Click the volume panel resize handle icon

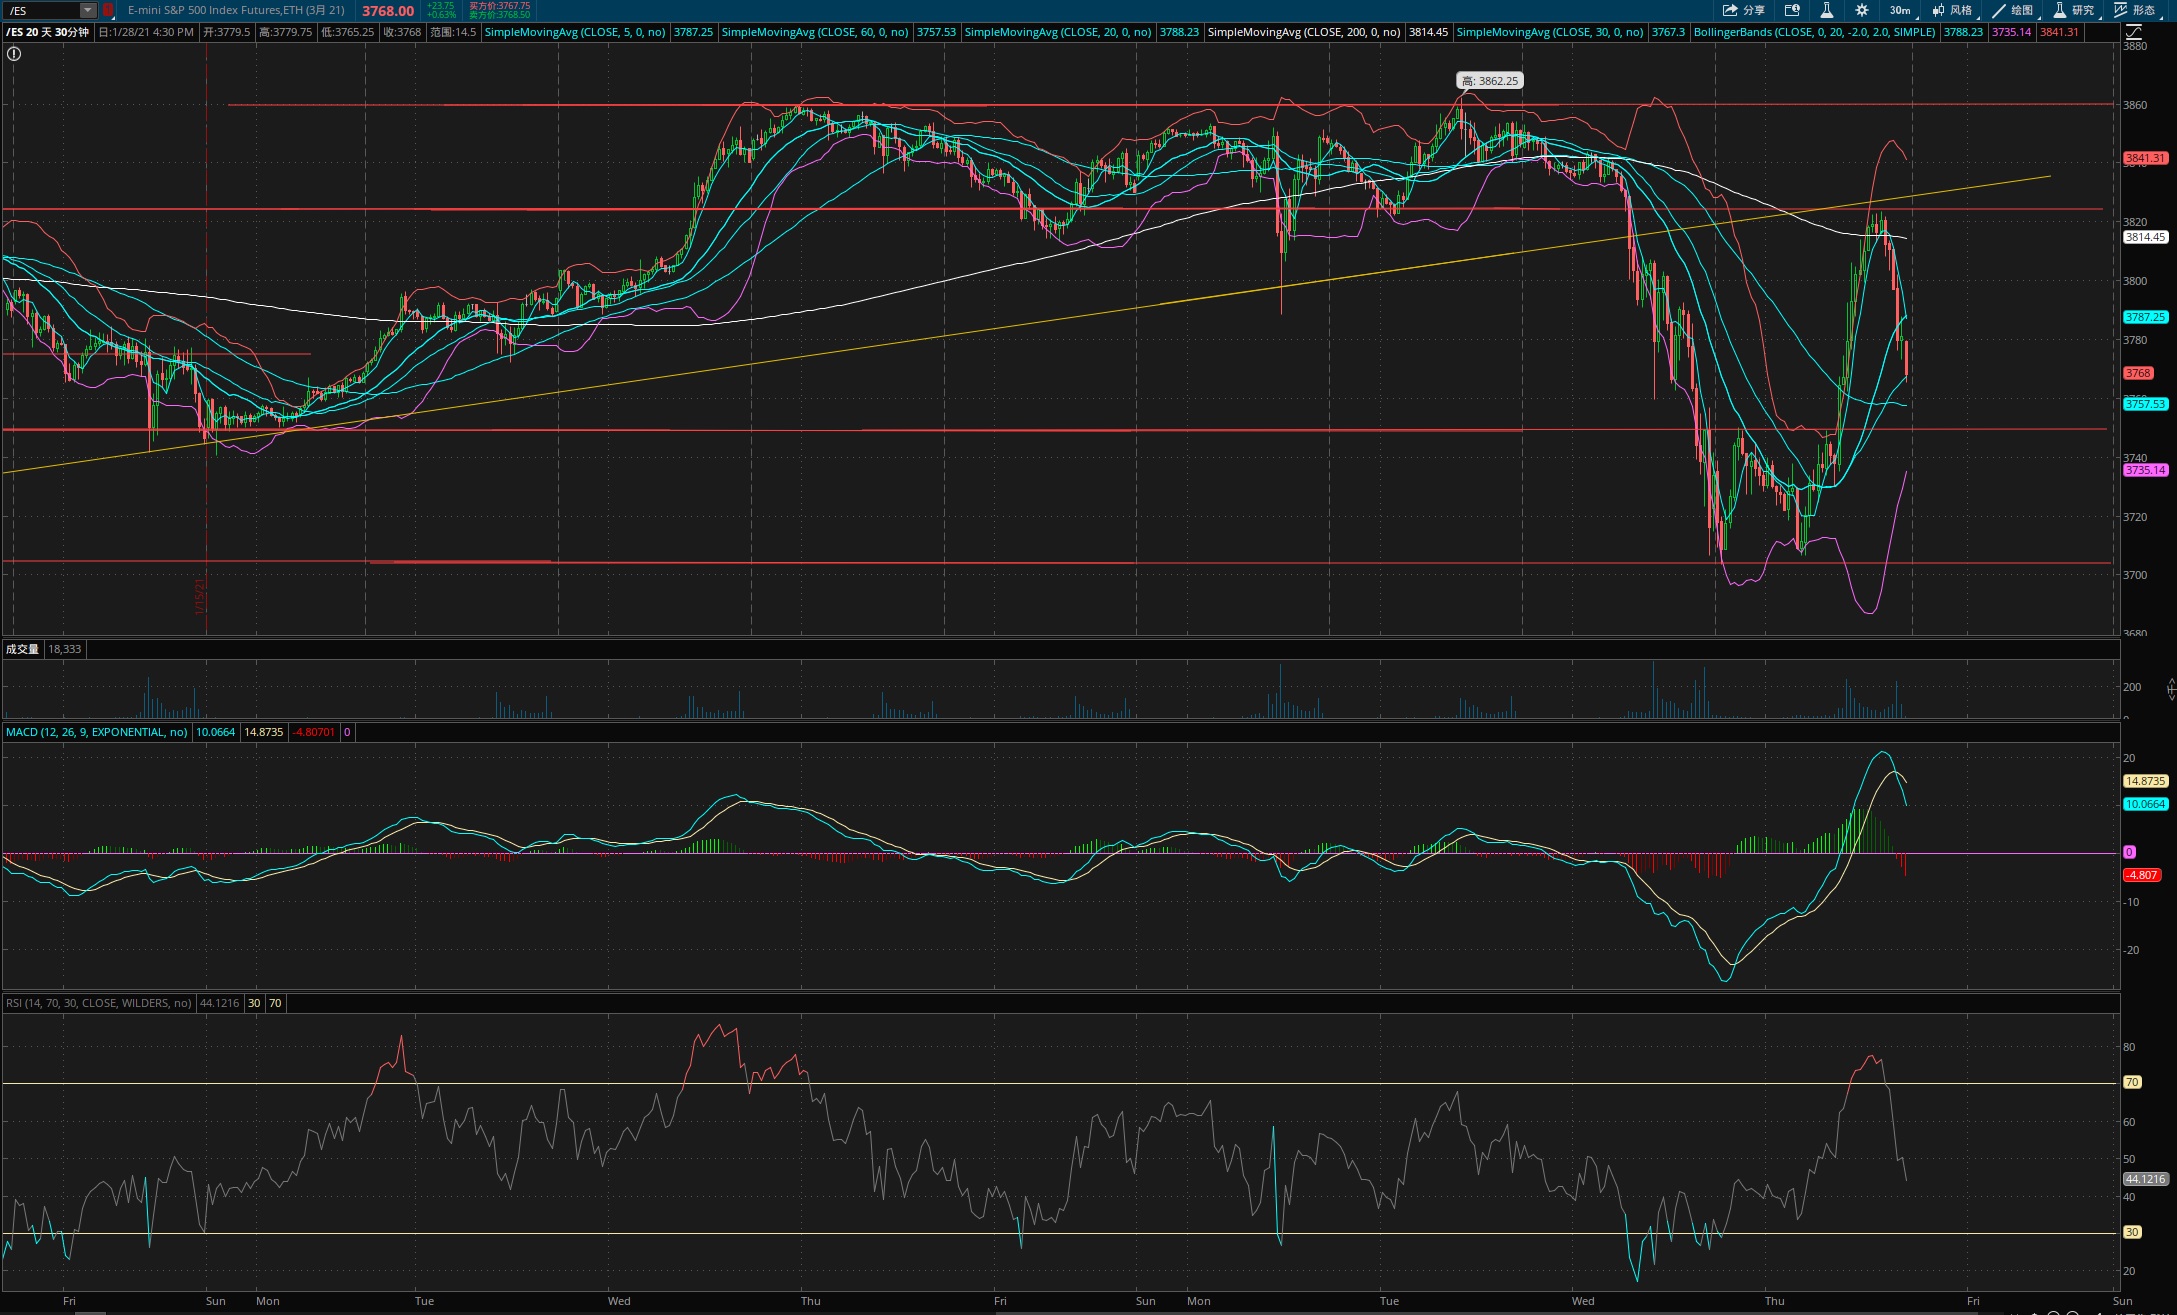tap(2171, 688)
